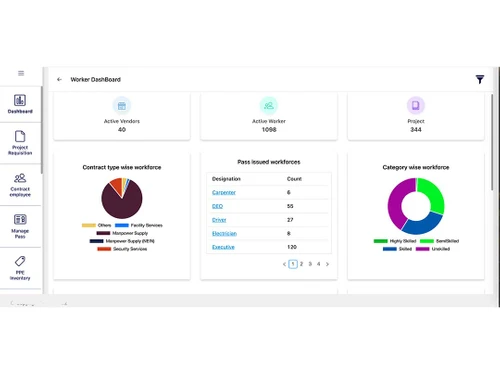
Task: Select page 1 in pagination
Action: (x=293, y=264)
